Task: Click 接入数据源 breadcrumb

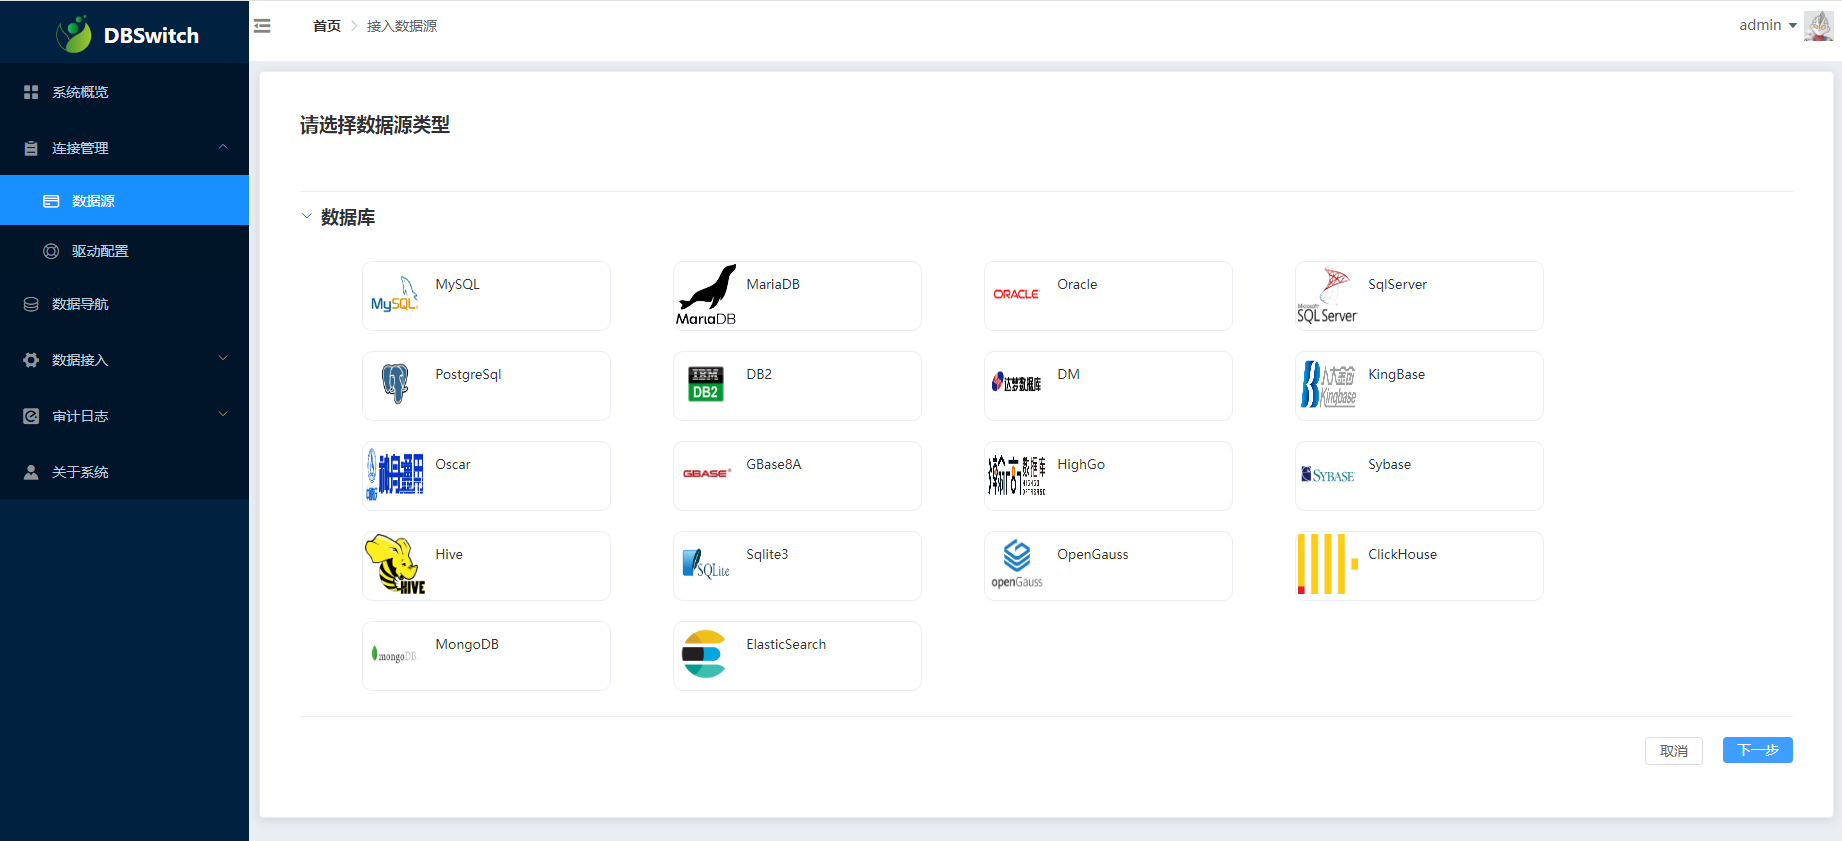Action: (x=402, y=26)
